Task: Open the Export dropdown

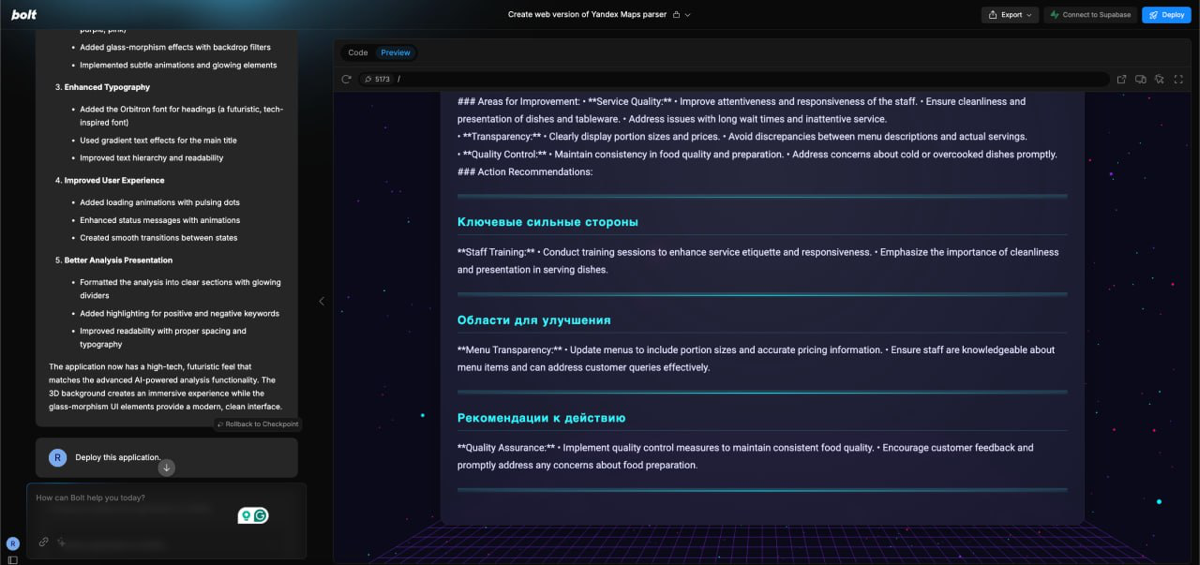Action: click(x=1010, y=15)
